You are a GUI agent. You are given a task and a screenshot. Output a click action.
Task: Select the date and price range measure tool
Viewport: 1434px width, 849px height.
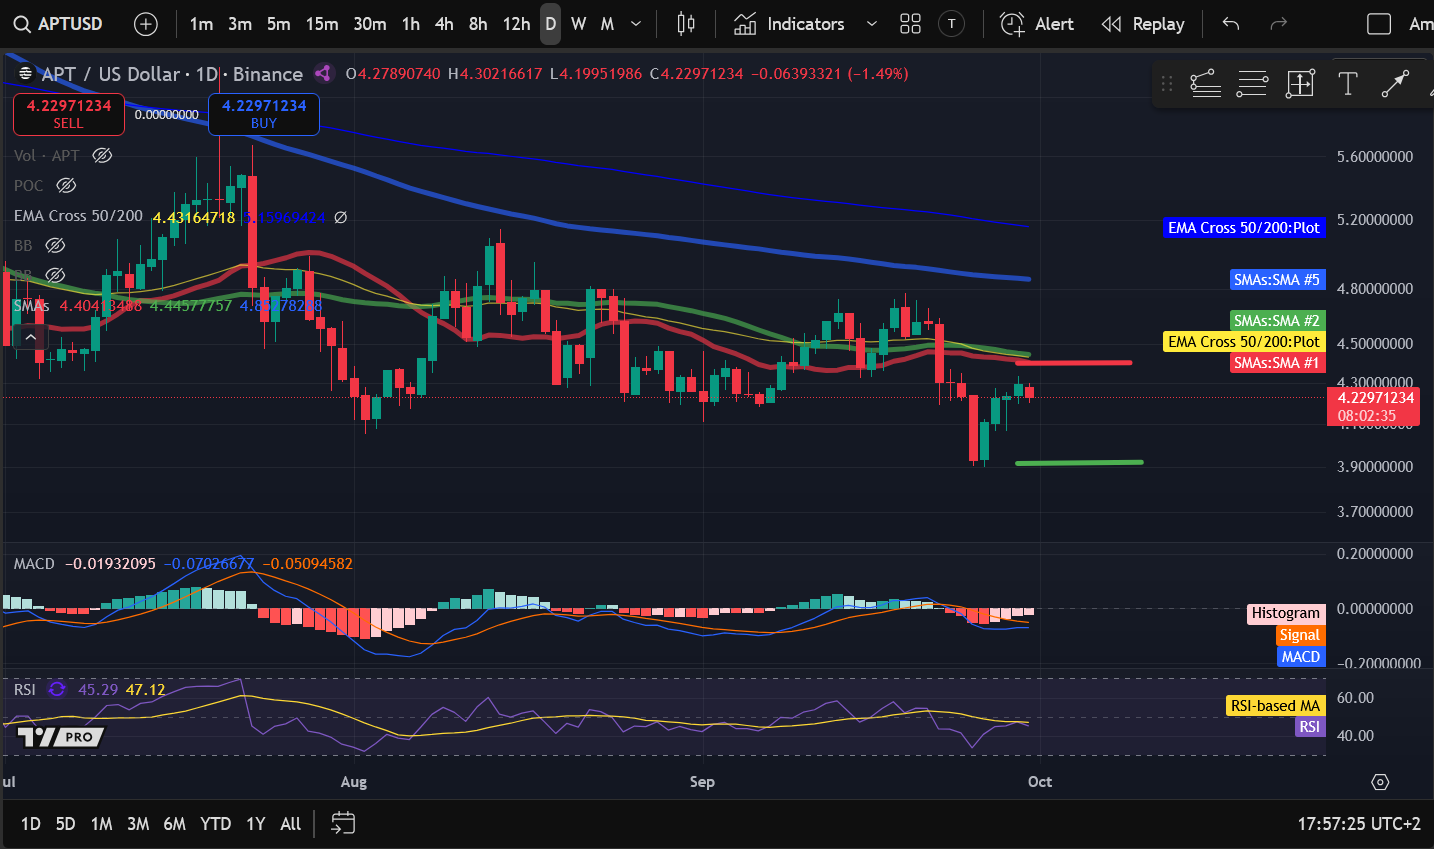[x=1300, y=84]
